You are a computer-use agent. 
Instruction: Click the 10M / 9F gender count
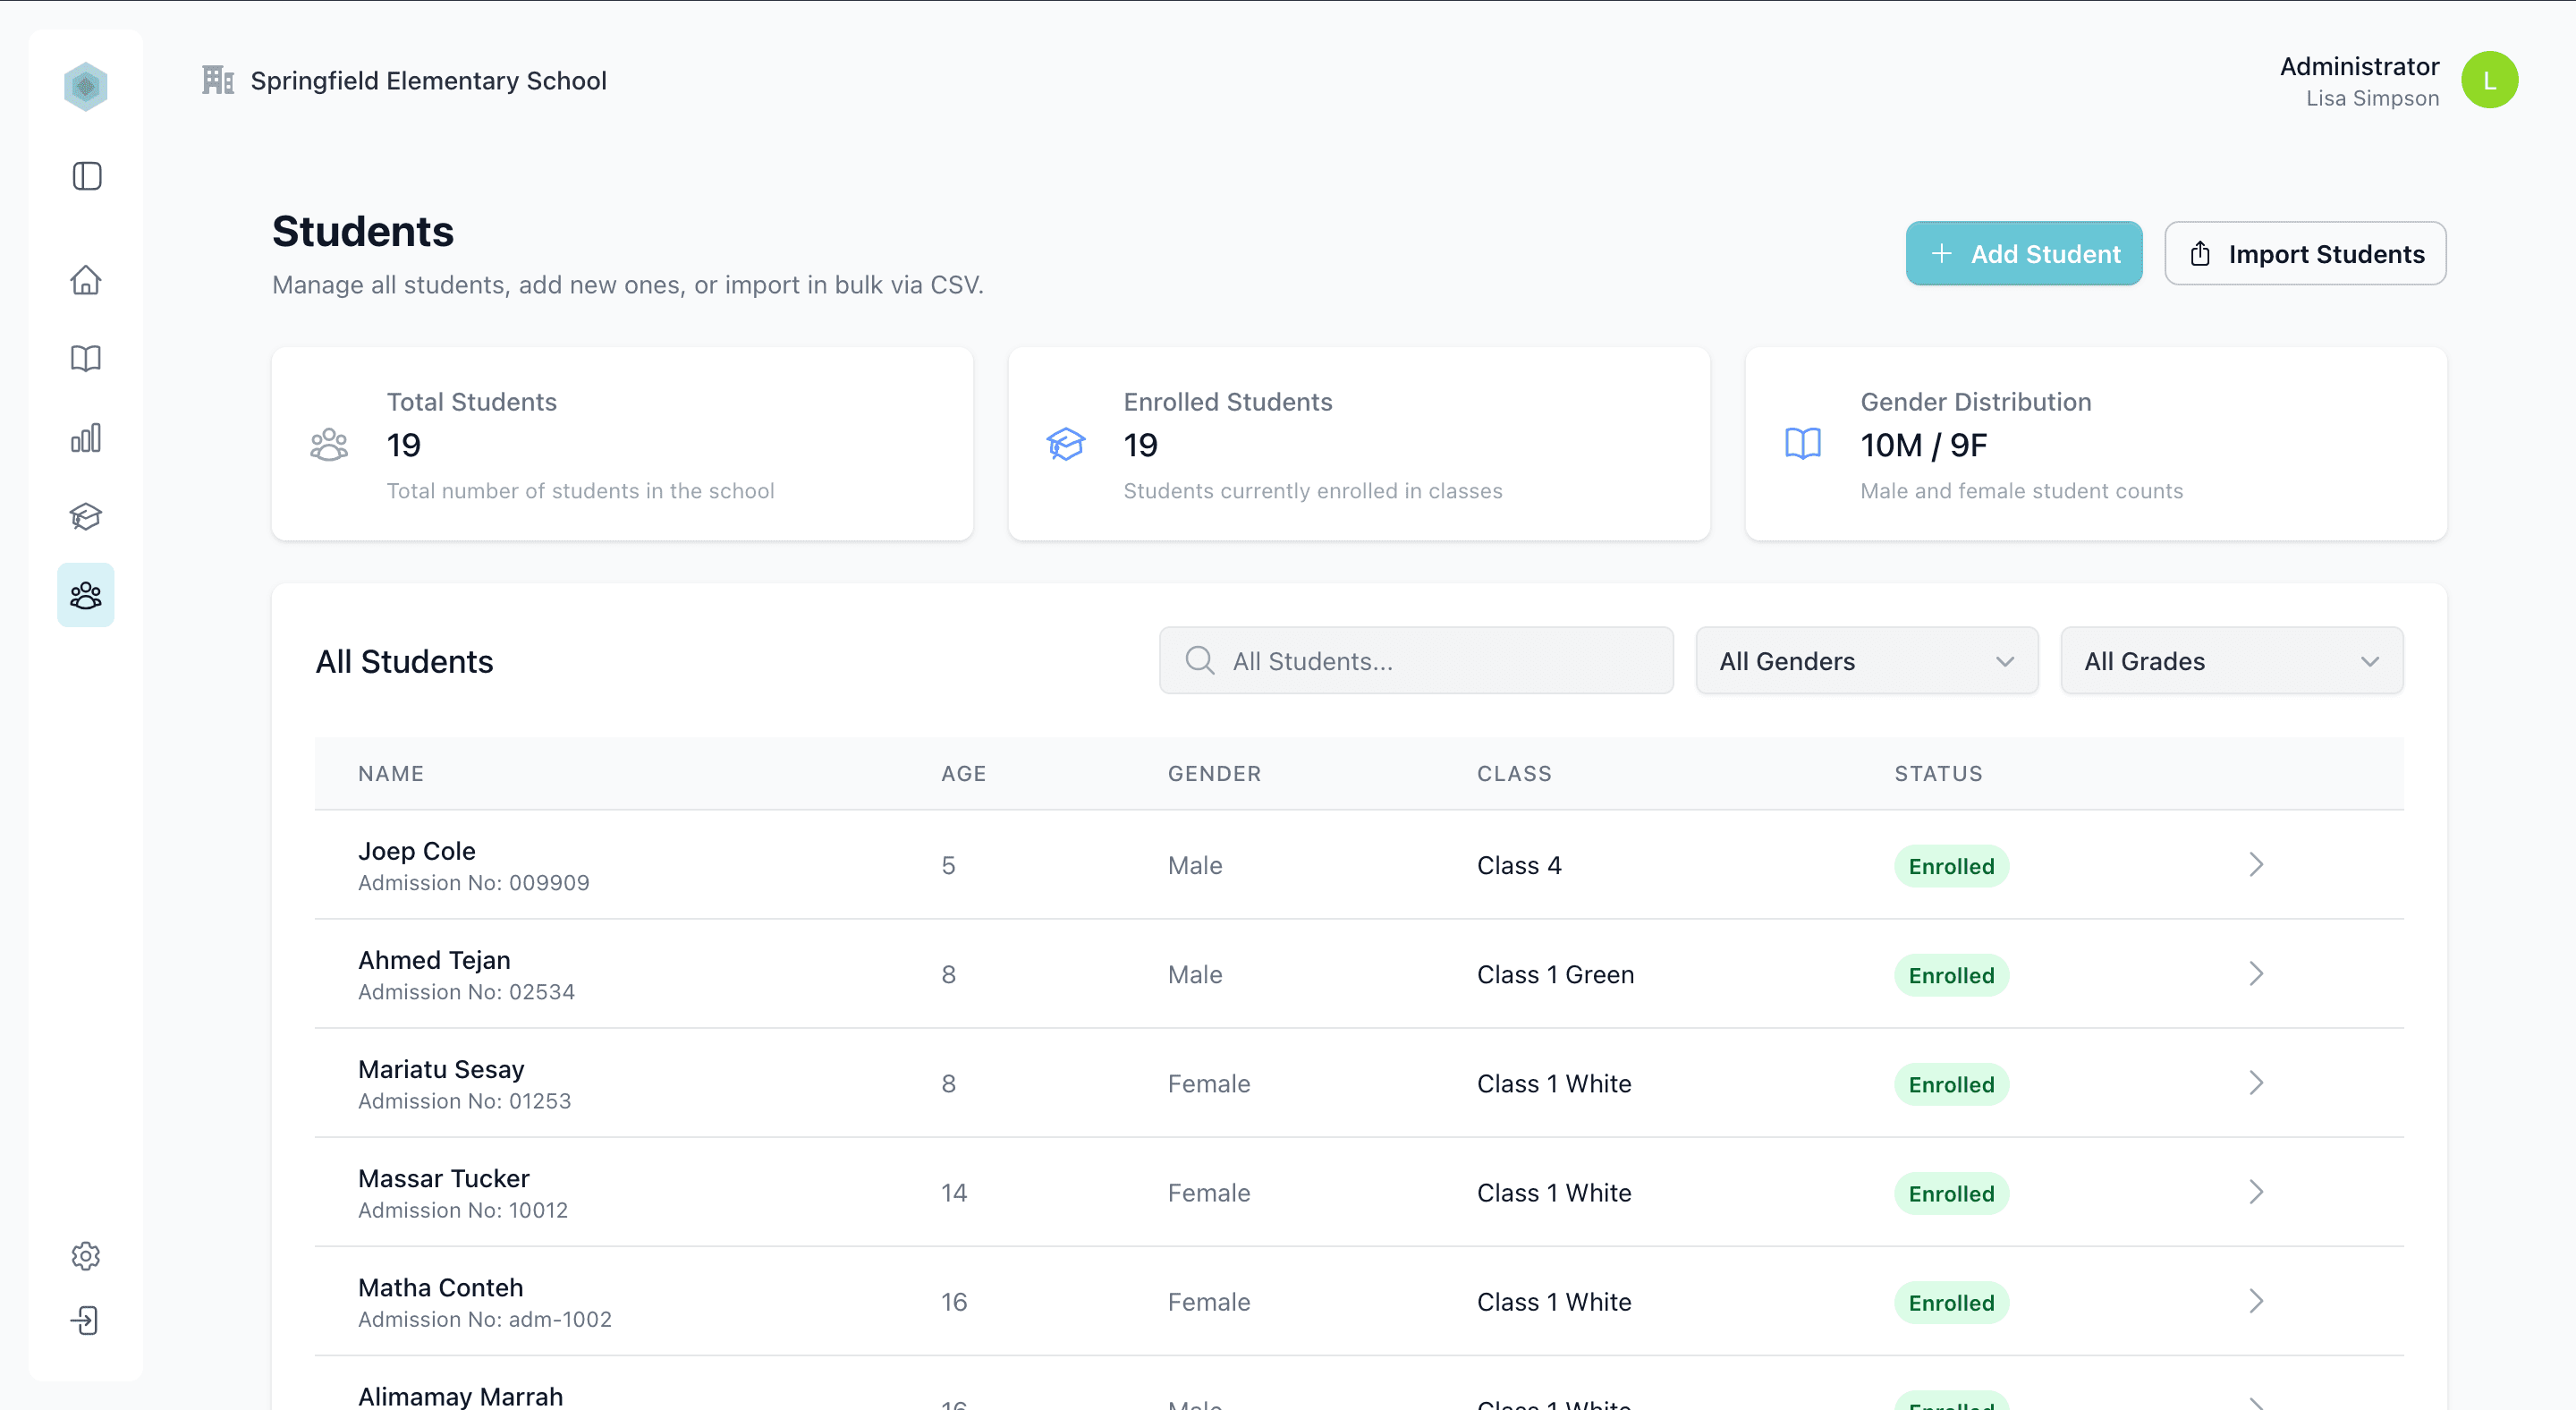coord(1923,445)
